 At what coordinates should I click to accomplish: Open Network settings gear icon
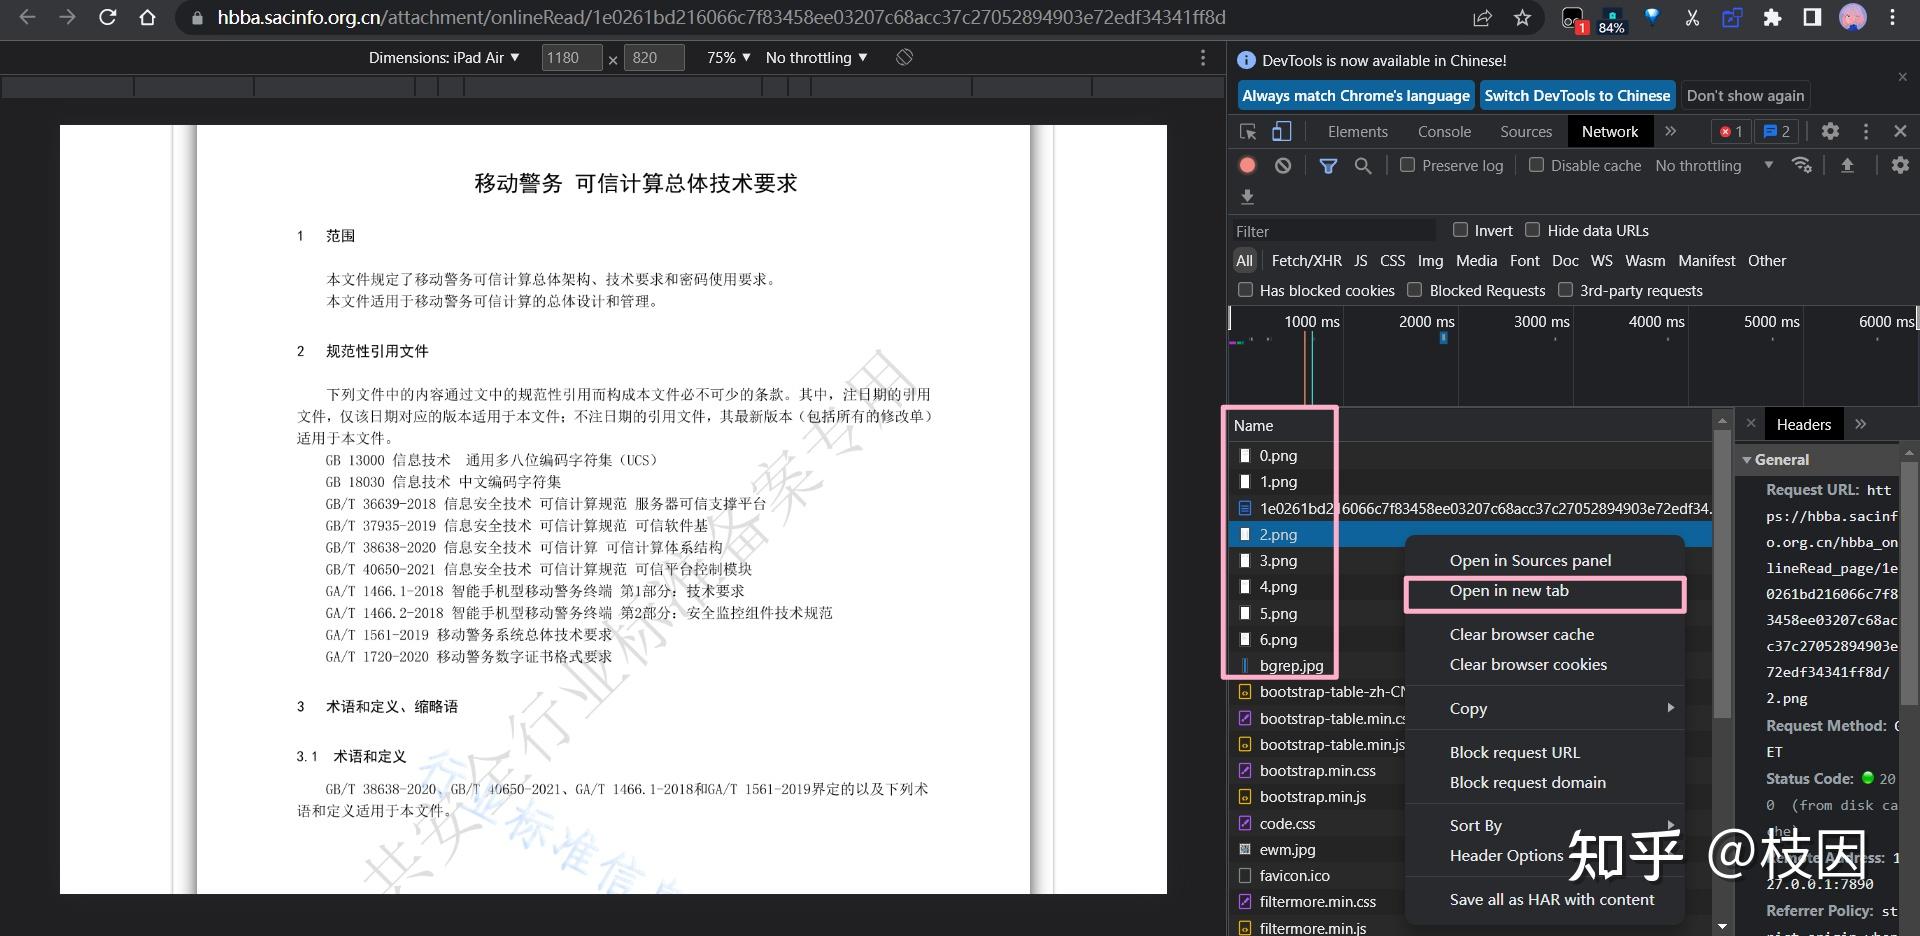[x=1900, y=165]
